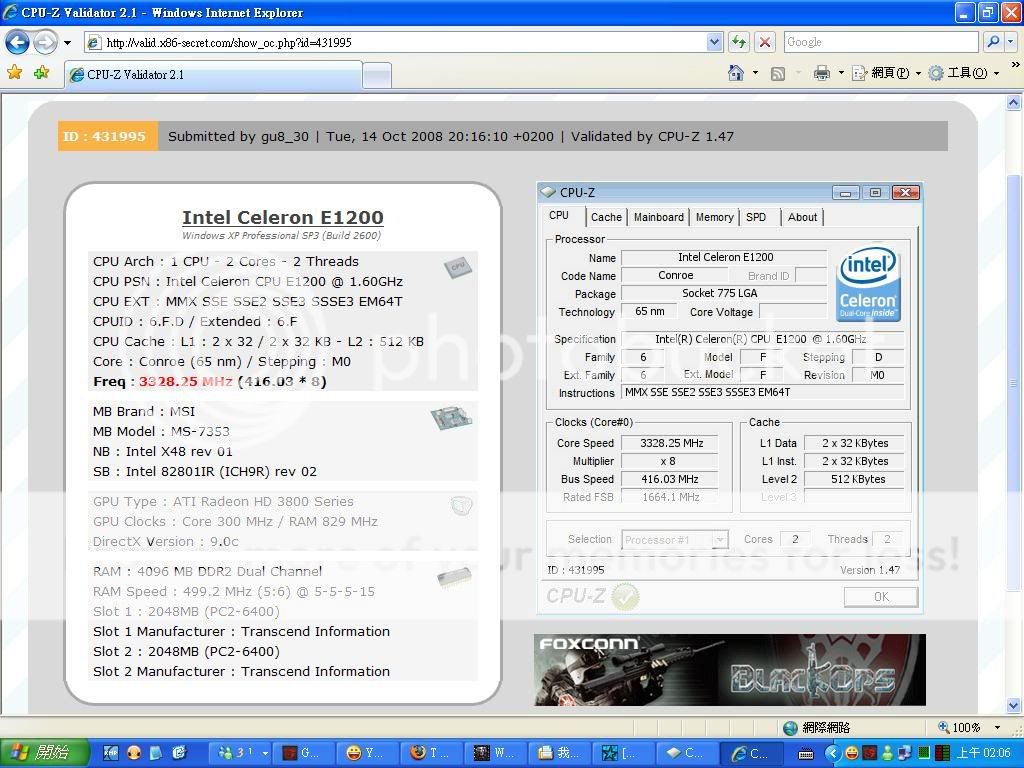This screenshot has width=1024, height=768.
Task: Select the CPU-Z Validator 2.1 browser tab
Action: pyautogui.click(x=213, y=74)
